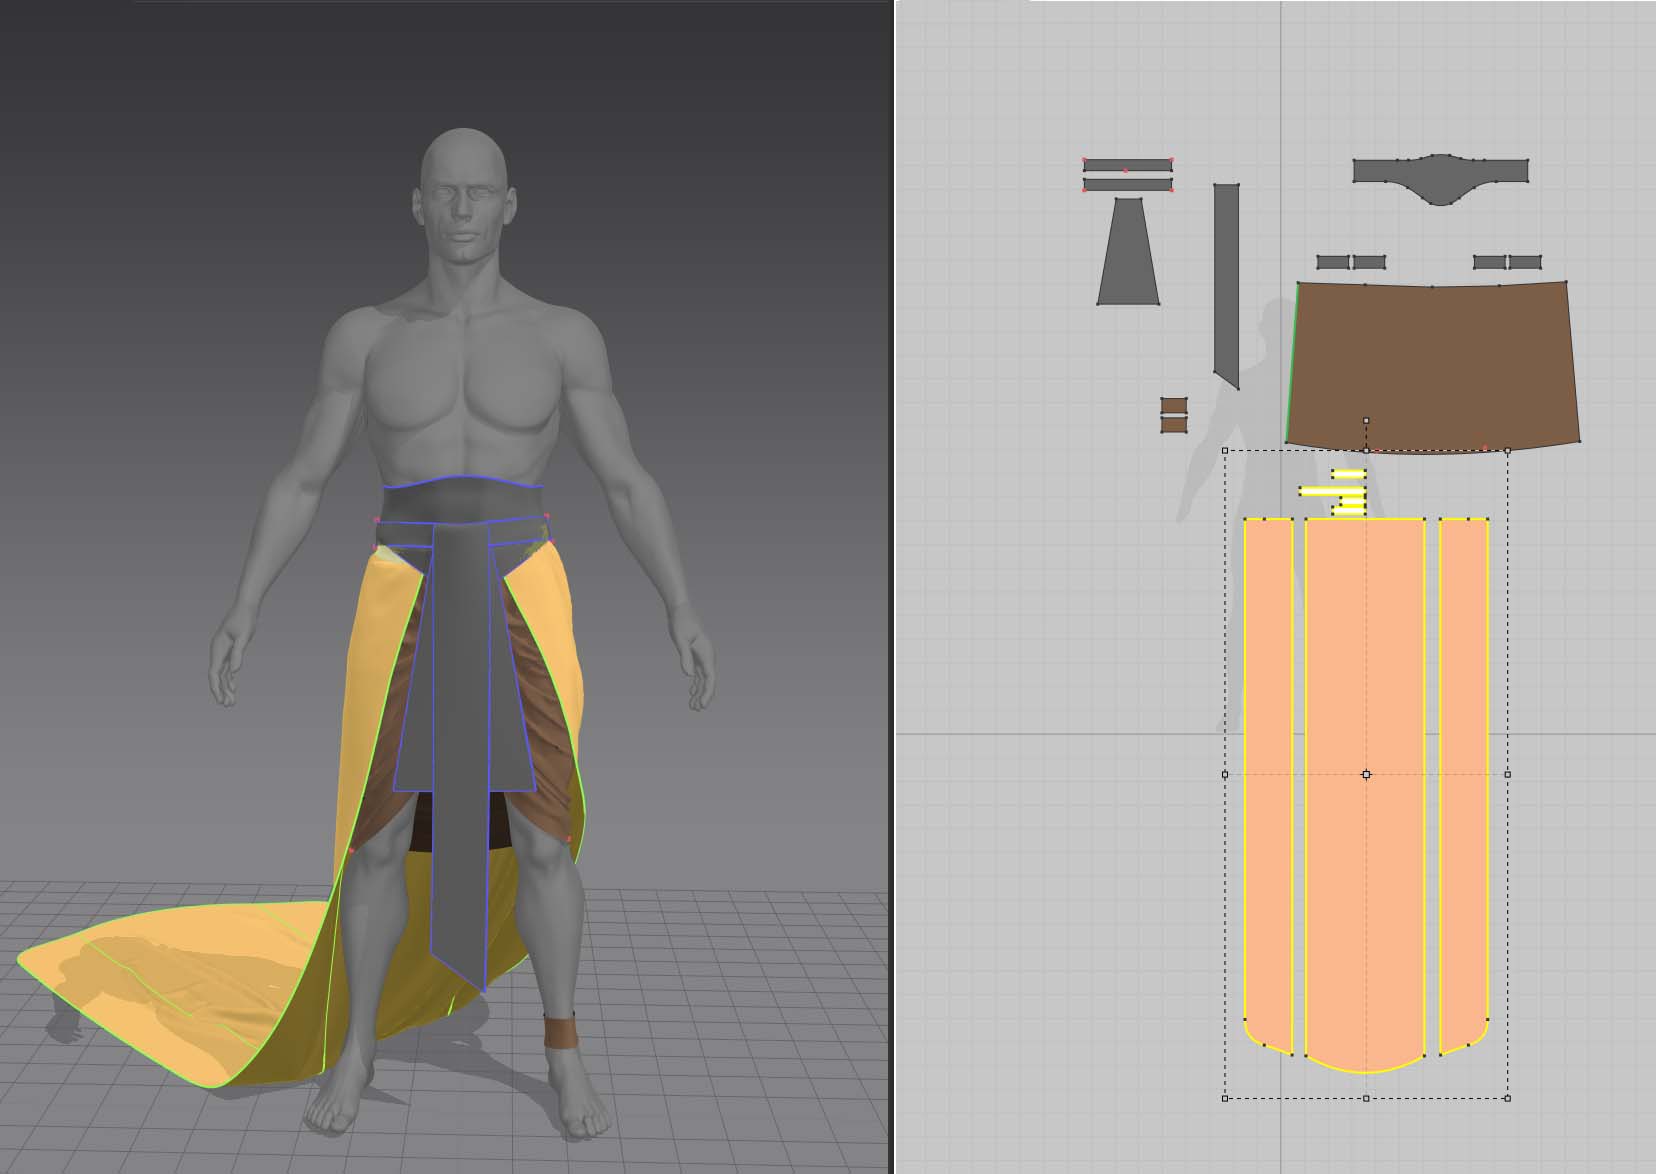The image size is (1656, 1174).
Task: Click the selection box center pivot point
Action: click(1366, 774)
